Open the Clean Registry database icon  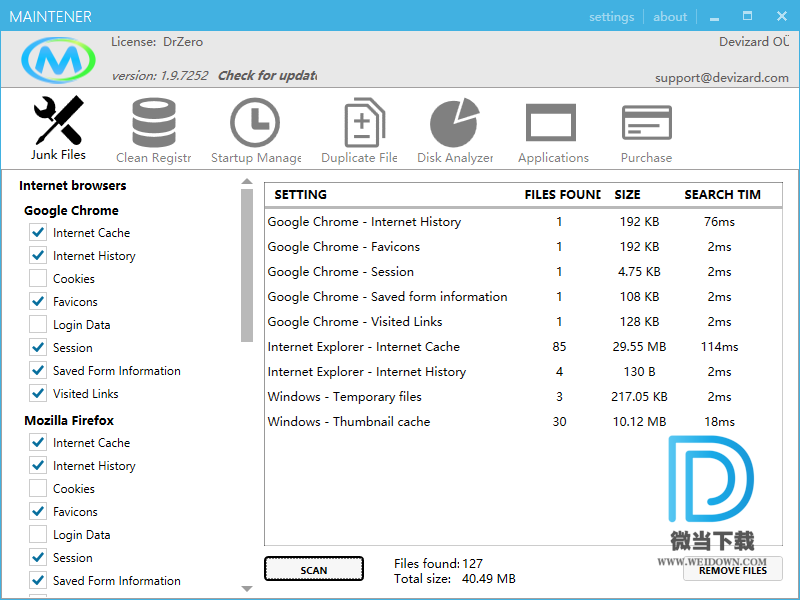[x=154, y=122]
